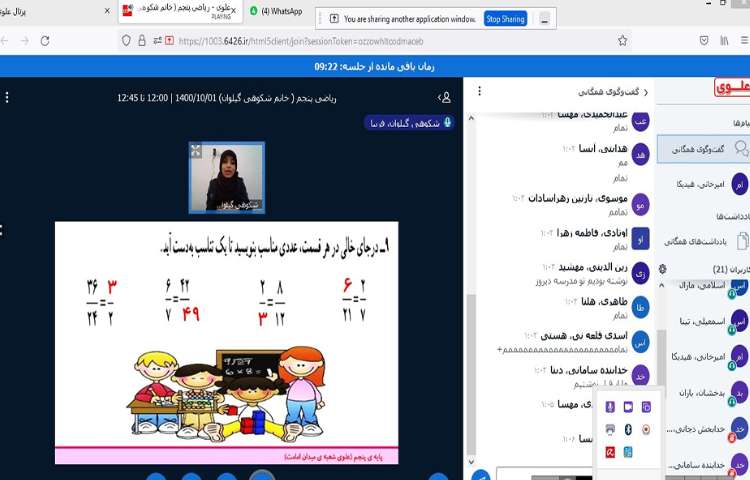Select user اسمعیلی، تینا in users list

click(x=706, y=321)
